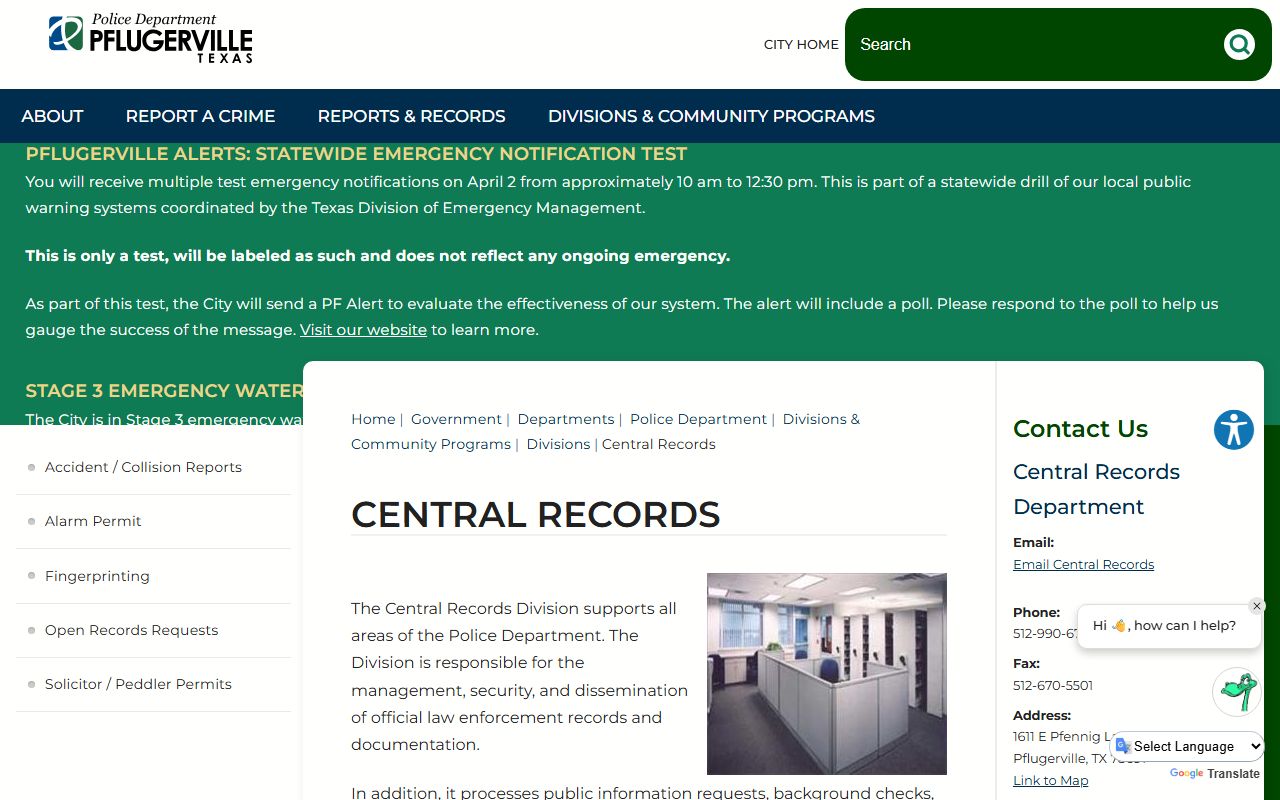Click the records office photo
Image resolution: width=1280 pixels, height=800 pixels.
(826, 673)
